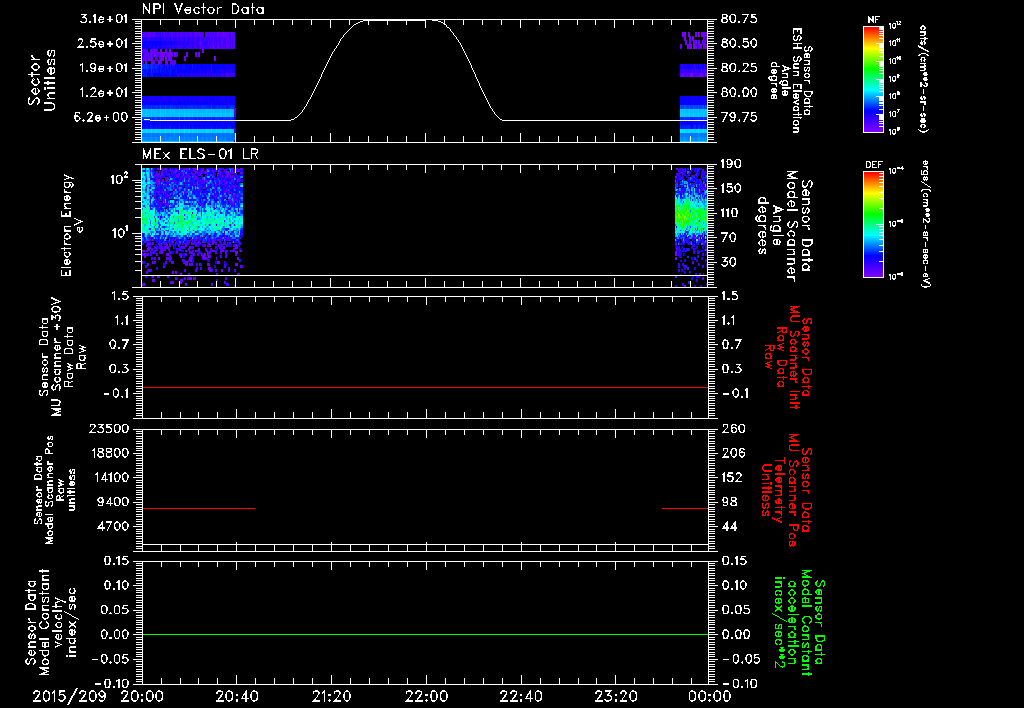1024x708 pixels.
Task: Click the "21:20" time tick label
Action: click(x=331, y=697)
